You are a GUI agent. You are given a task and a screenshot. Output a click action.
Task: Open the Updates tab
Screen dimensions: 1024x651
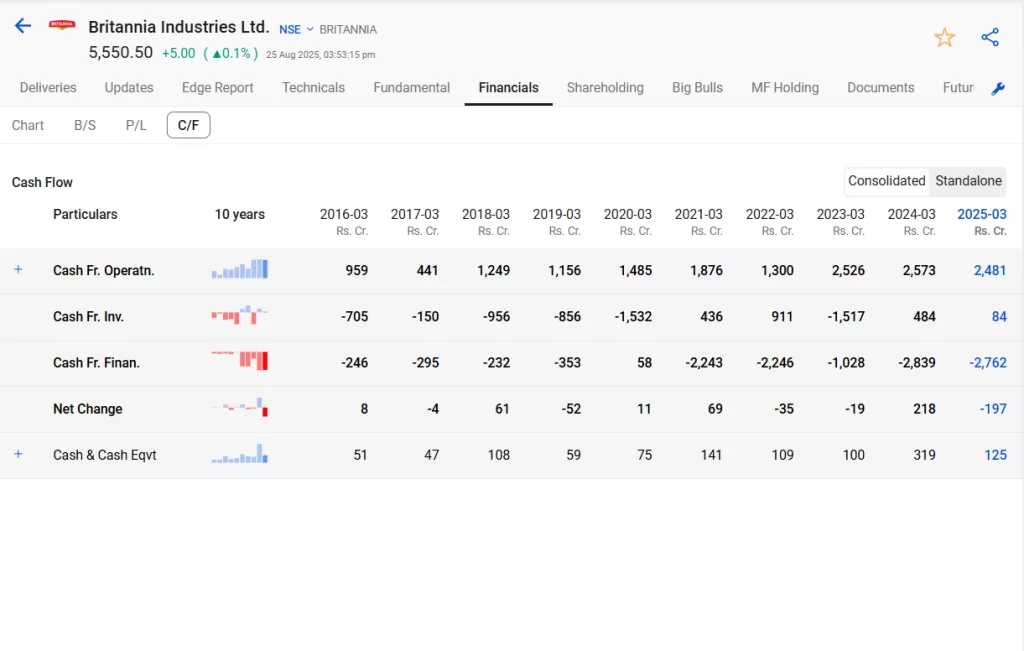point(129,87)
